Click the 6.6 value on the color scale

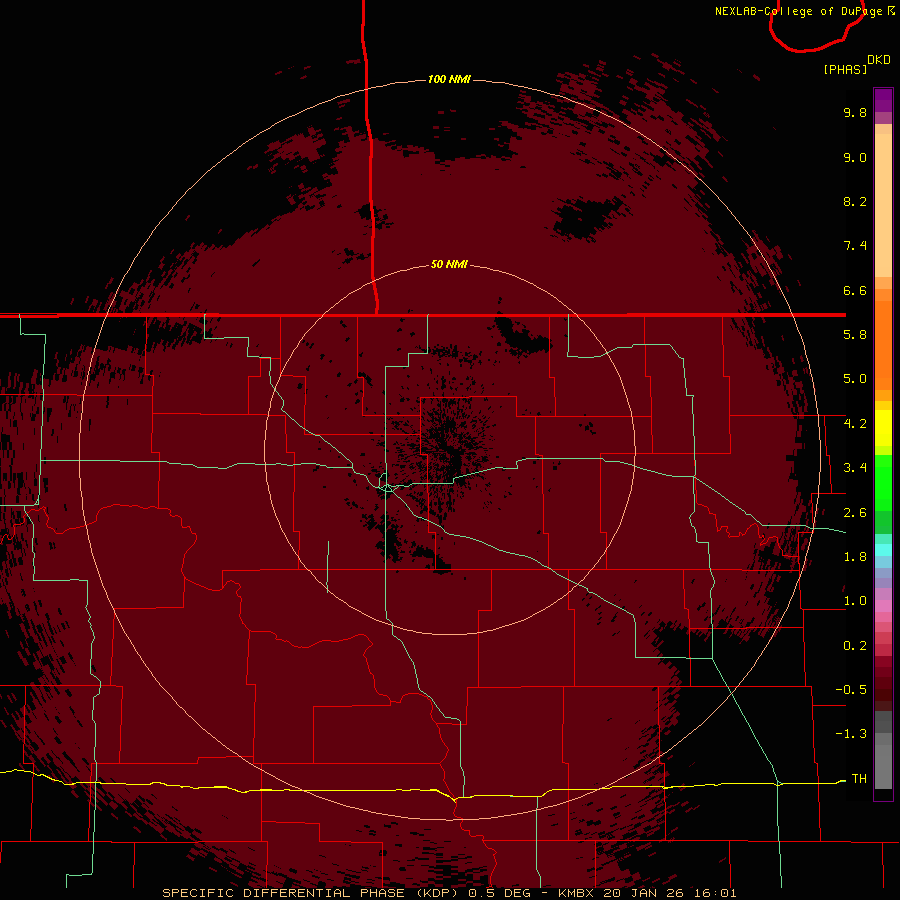tap(855, 290)
